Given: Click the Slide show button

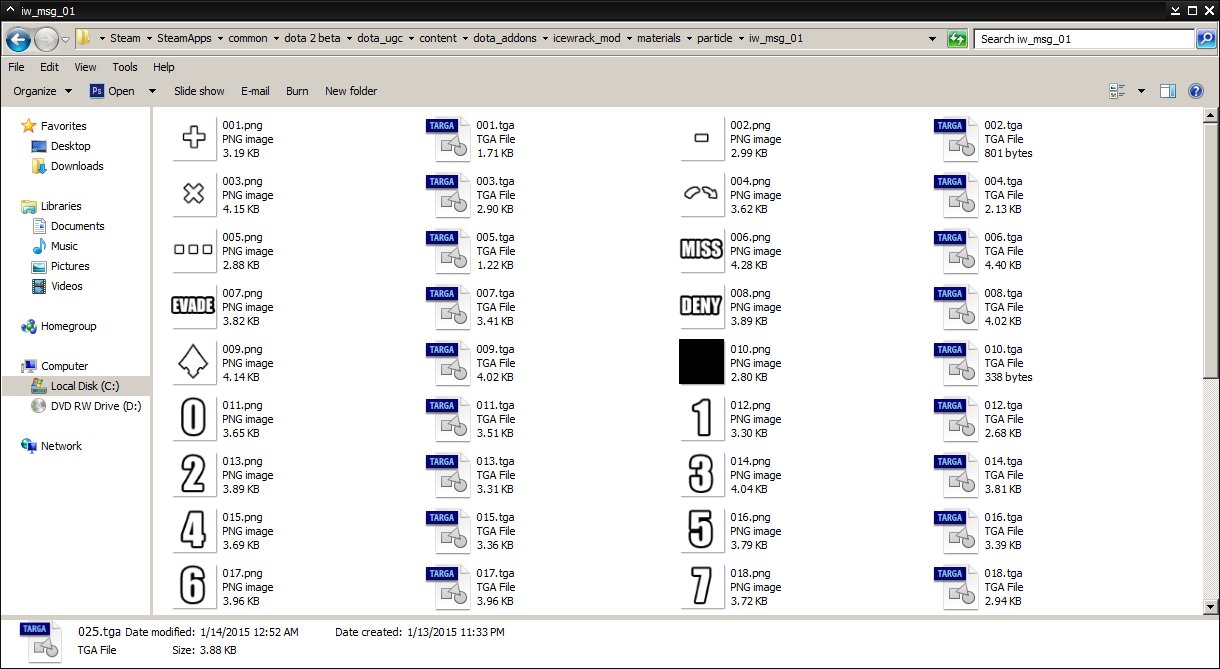Looking at the screenshot, I should point(199,91).
